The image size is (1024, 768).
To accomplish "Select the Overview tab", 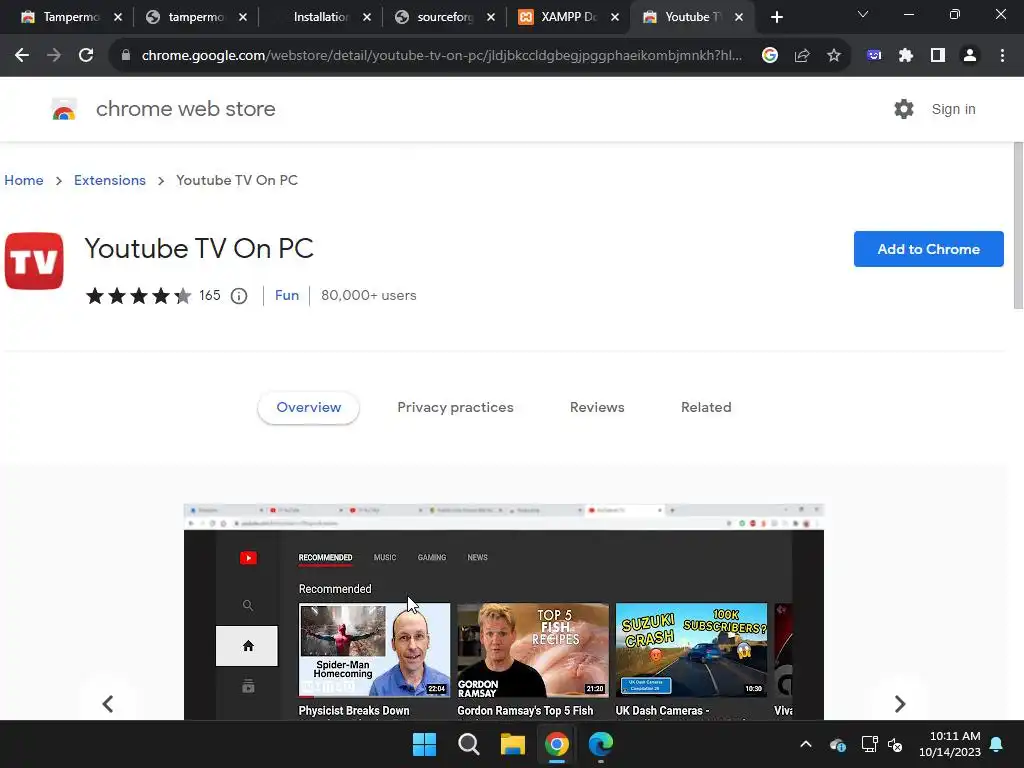I will tap(308, 408).
